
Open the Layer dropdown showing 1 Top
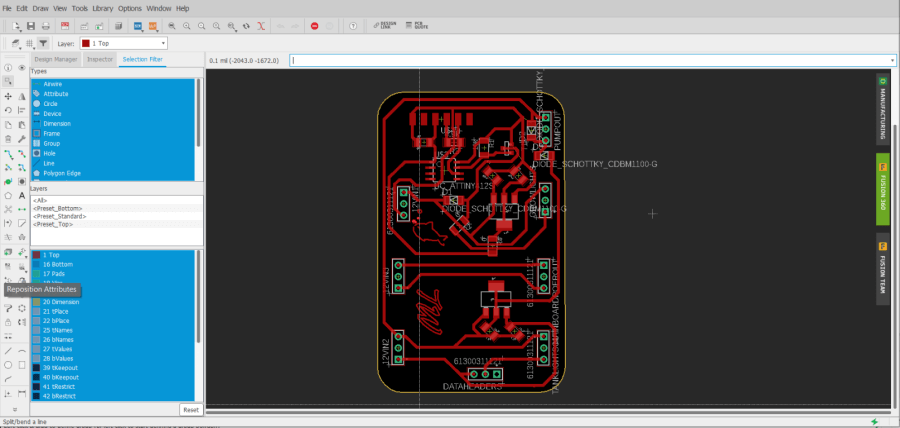(x=123, y=44)
